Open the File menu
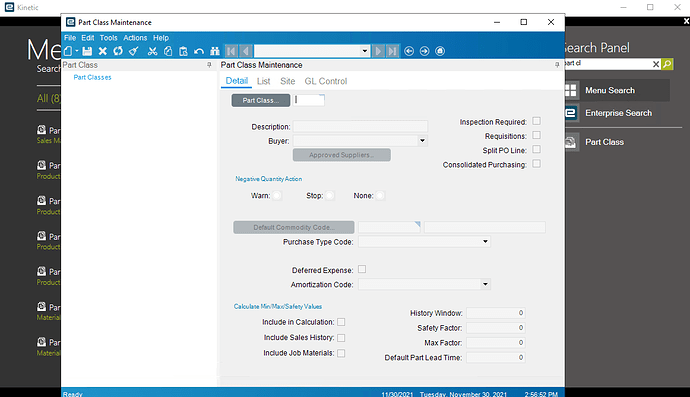The width and height of the screenshot is (690, 397). [70, 38]
